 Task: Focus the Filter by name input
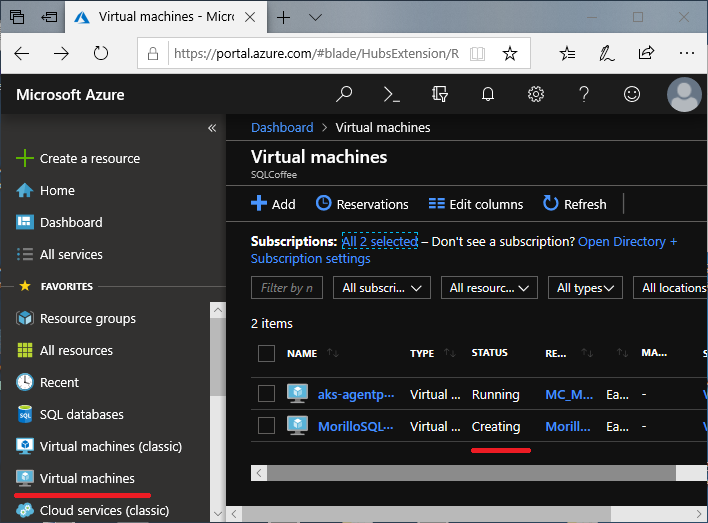click(x=287, y=288)
